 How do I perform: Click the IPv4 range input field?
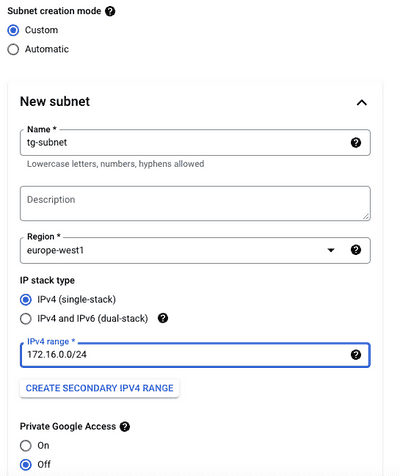[x=195, y=355]
